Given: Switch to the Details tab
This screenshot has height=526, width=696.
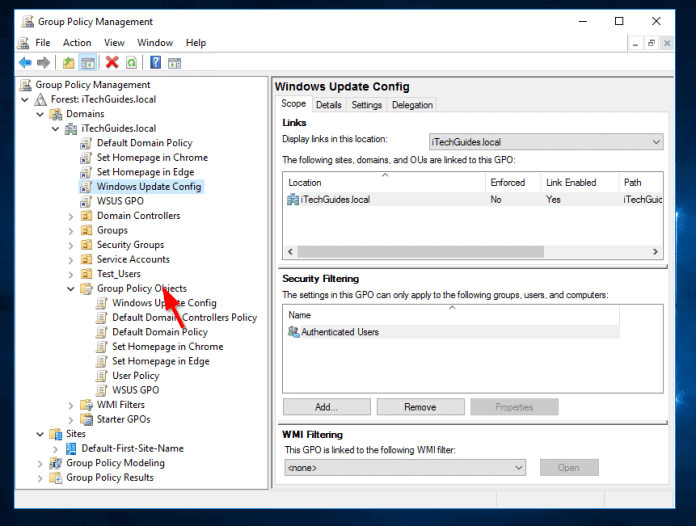Looking at the screenshot, I should tap(328, 105).
